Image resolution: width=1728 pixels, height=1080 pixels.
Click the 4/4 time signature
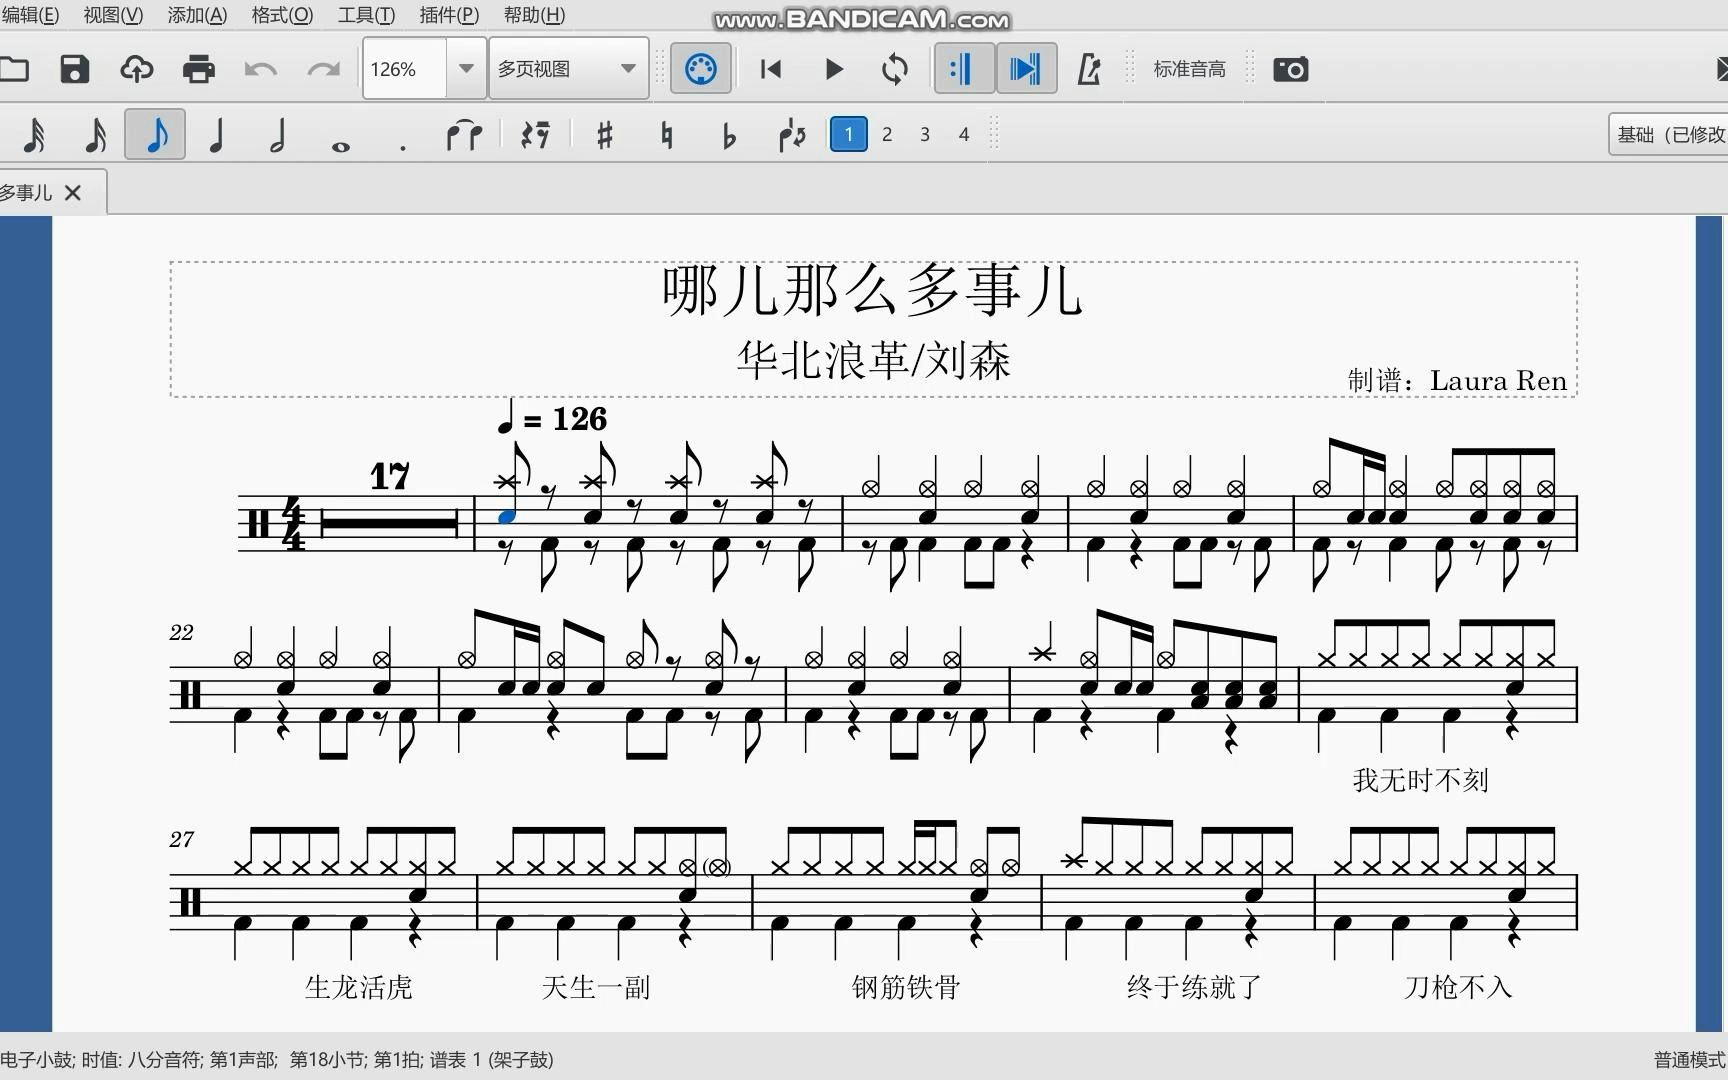pyautogui.click(x=293, y=524)
